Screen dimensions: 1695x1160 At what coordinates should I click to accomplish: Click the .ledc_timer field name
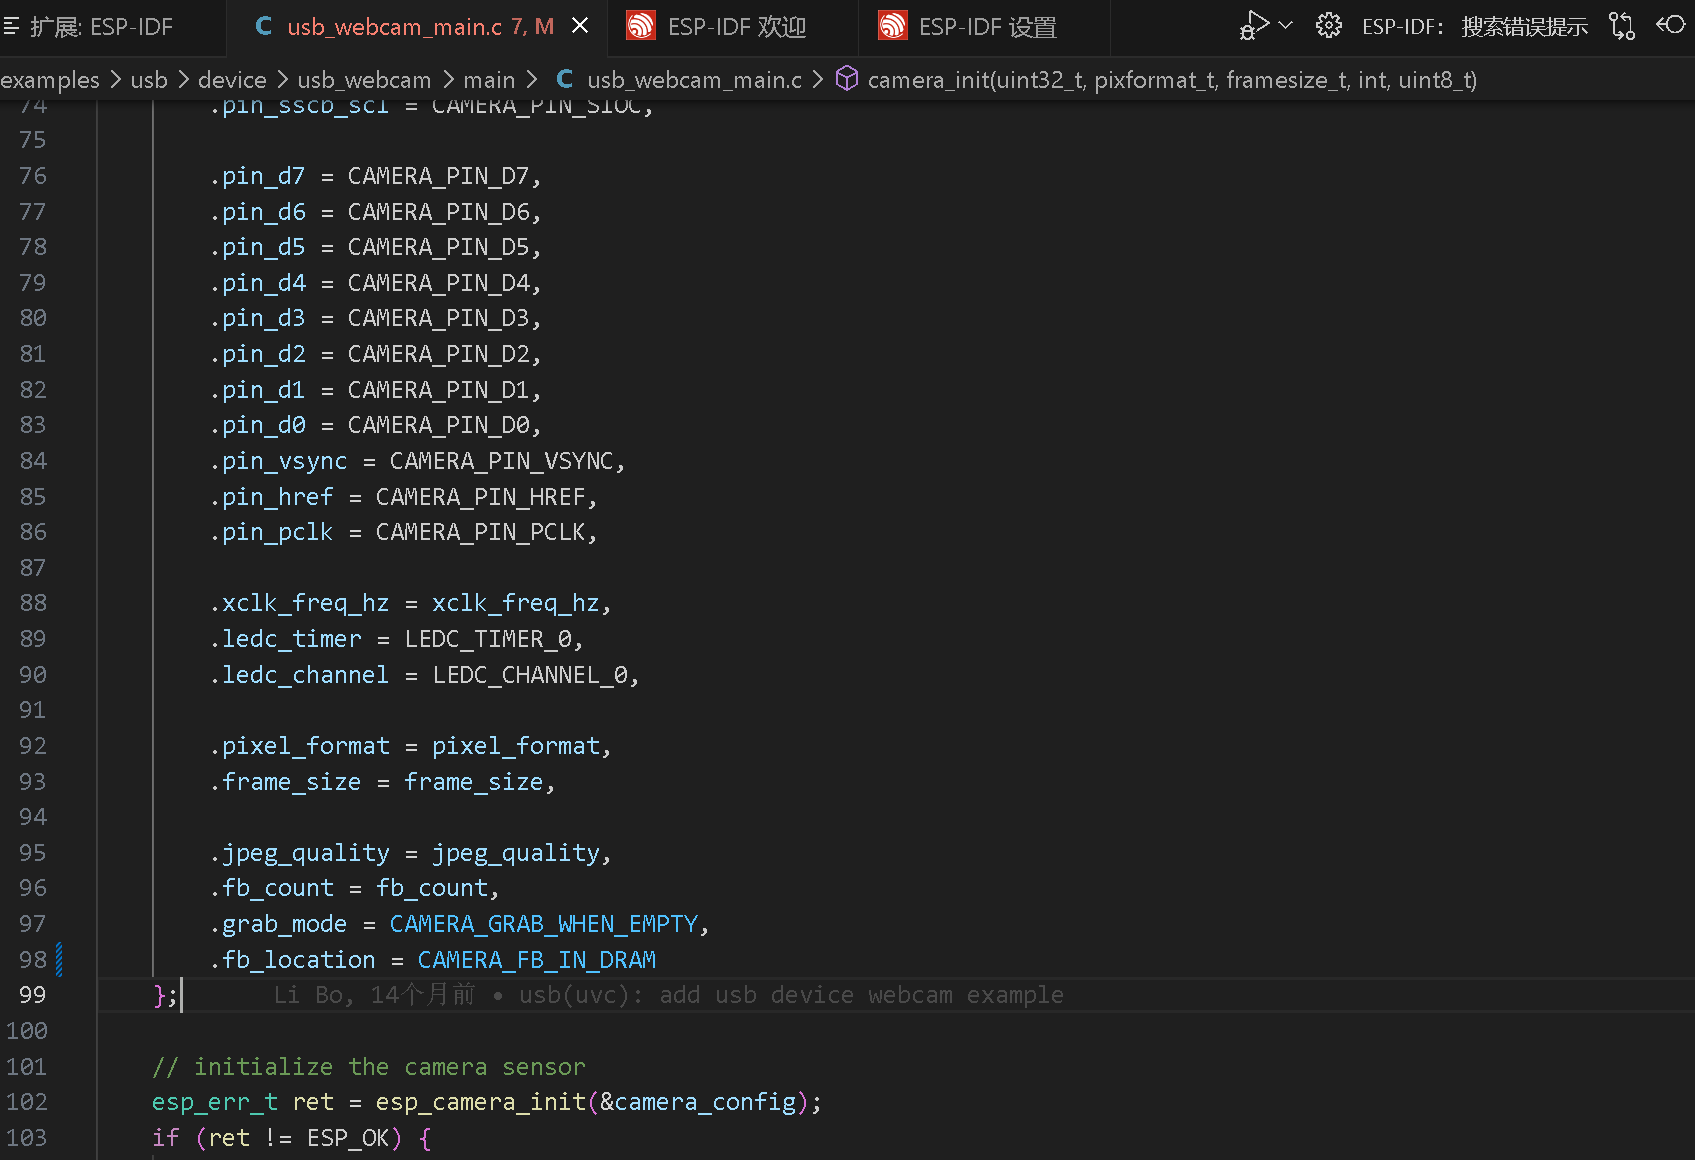click(286, 639)
